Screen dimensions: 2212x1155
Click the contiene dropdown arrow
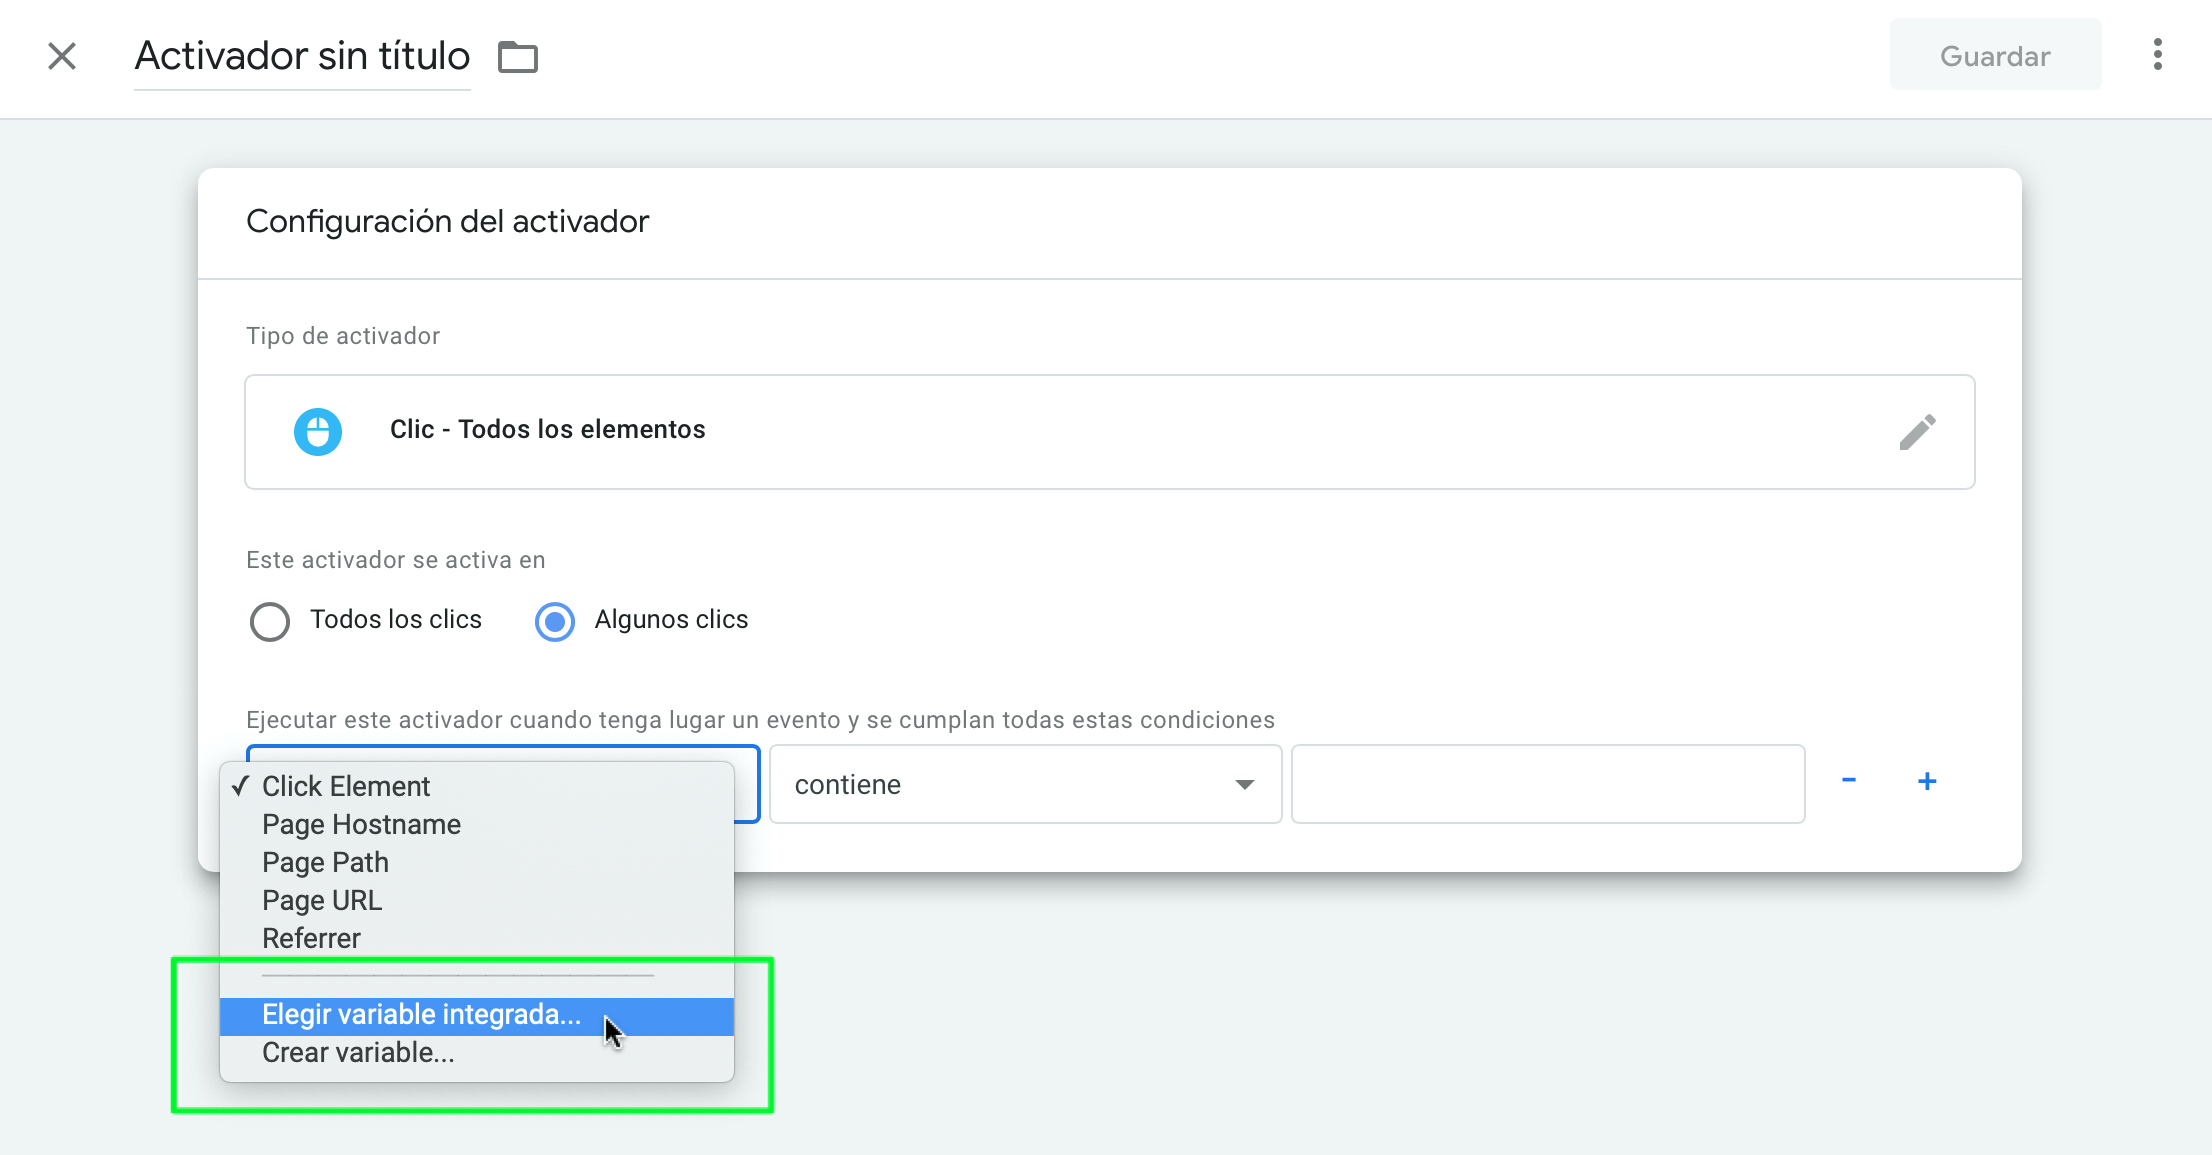(x=1245, y=785)
